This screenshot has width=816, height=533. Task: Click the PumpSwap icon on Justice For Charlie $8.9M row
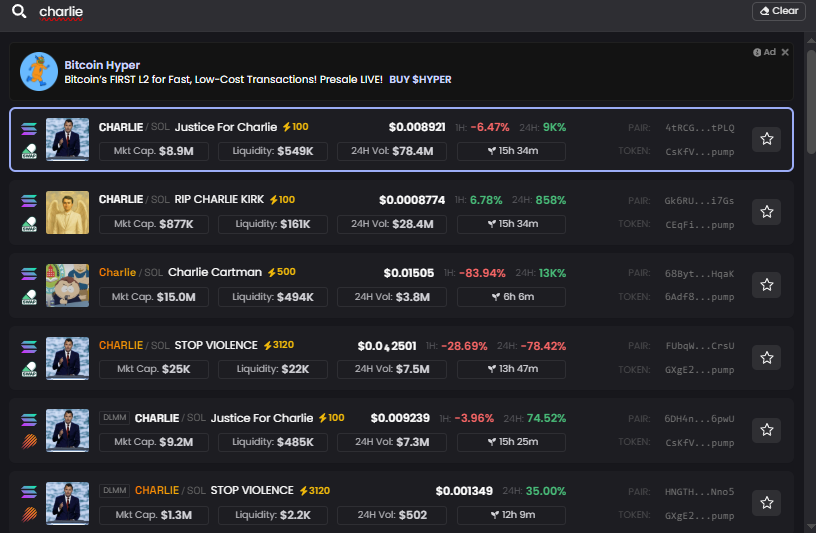pos(29,151)
